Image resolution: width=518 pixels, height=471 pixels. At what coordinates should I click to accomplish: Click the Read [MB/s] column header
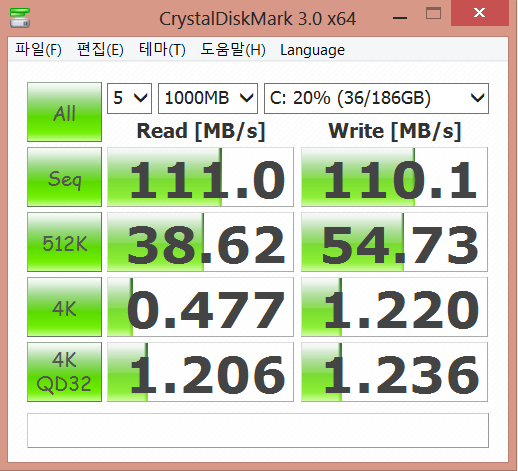pyautogui.click(x=201, y=131)
